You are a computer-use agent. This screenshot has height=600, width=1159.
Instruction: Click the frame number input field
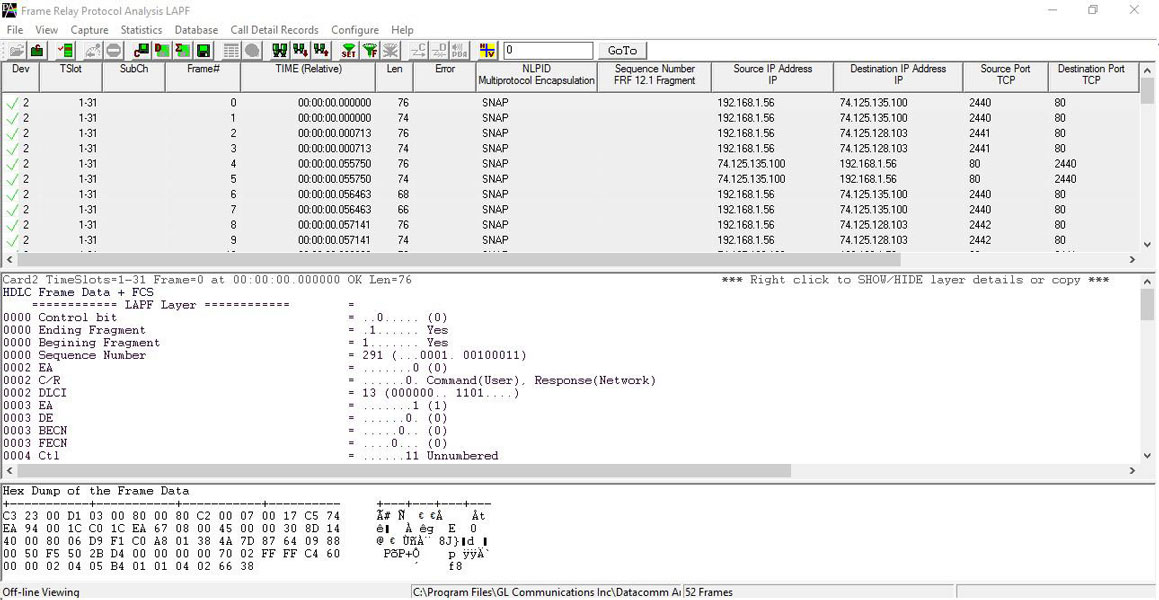point(548,50)
